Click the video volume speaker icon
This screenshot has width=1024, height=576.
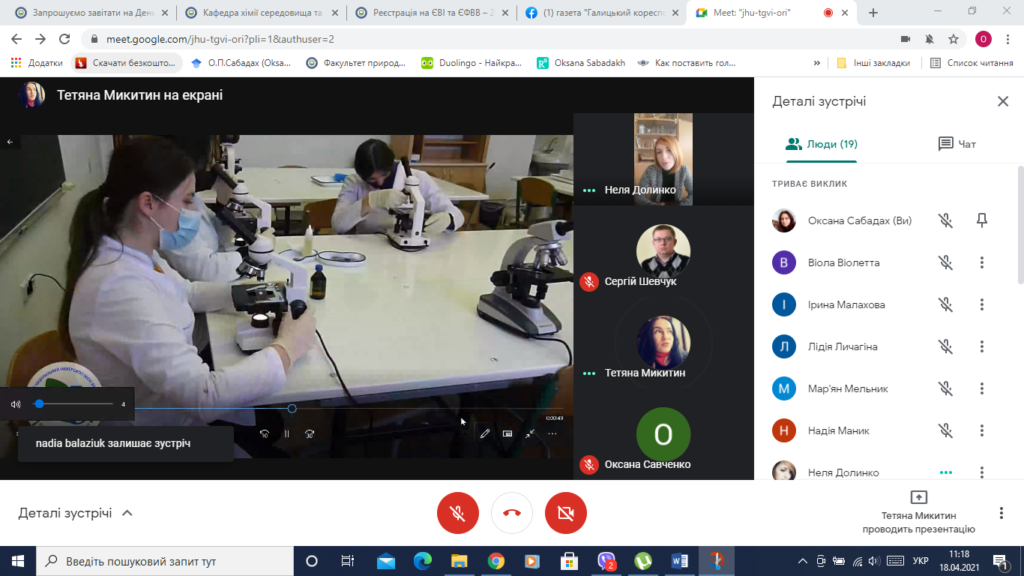pyautogui.click(x=16, y=404)
